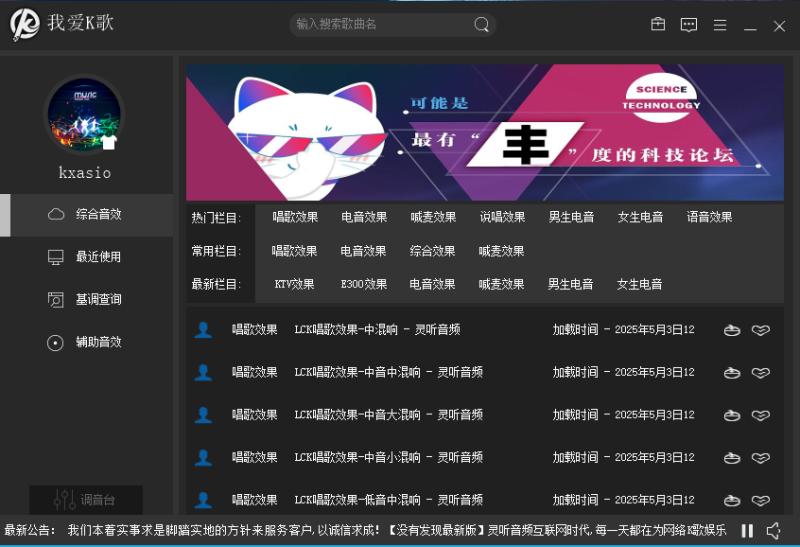Click user icon of 低音中混响 row

pyautogui.click(x=203, y=500)
